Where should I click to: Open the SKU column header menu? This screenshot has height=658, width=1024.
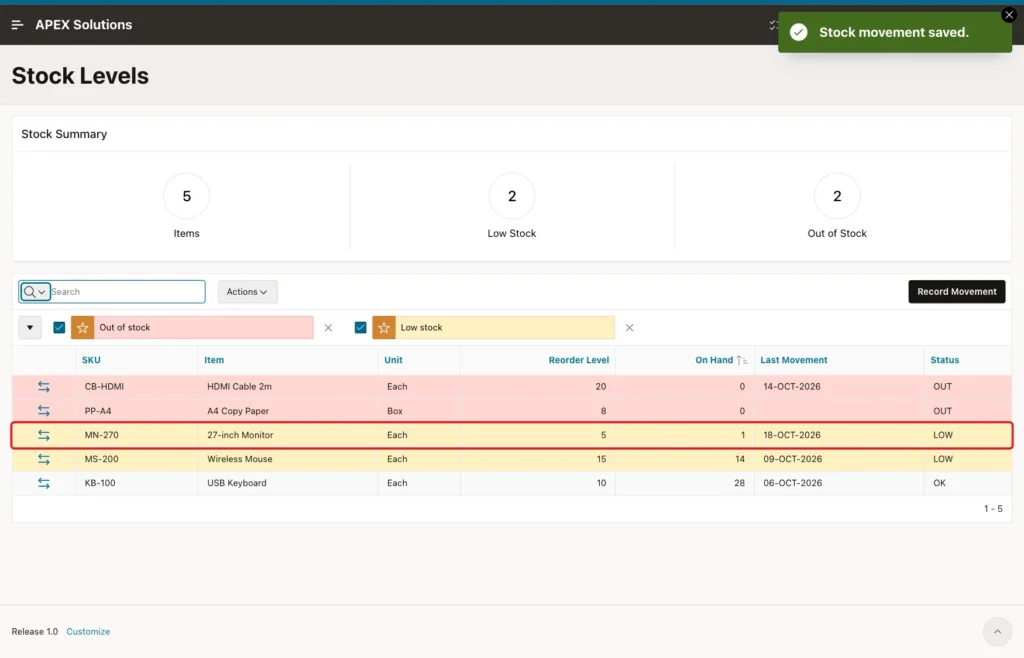(x=91, y=360)
